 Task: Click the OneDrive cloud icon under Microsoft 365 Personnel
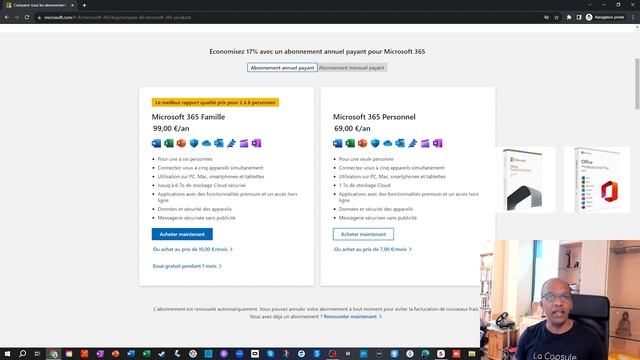coord(388,143)
